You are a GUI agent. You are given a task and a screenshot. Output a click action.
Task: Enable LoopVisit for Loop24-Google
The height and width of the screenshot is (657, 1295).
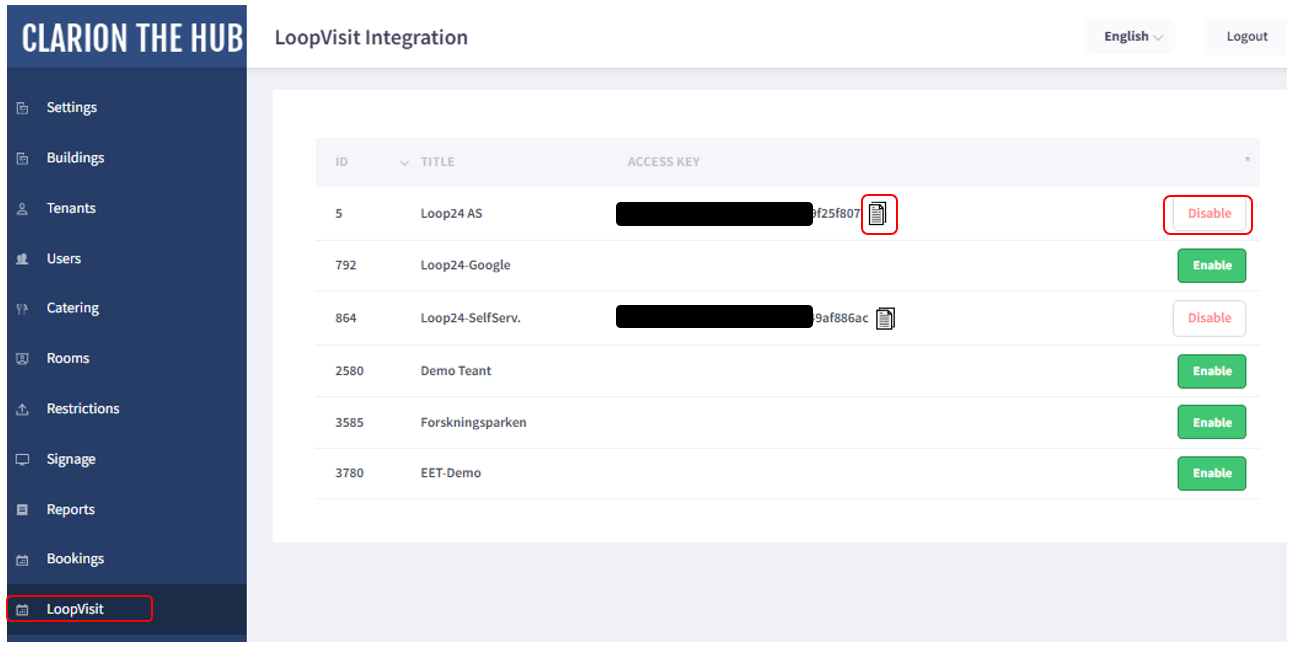(1211, 266)
